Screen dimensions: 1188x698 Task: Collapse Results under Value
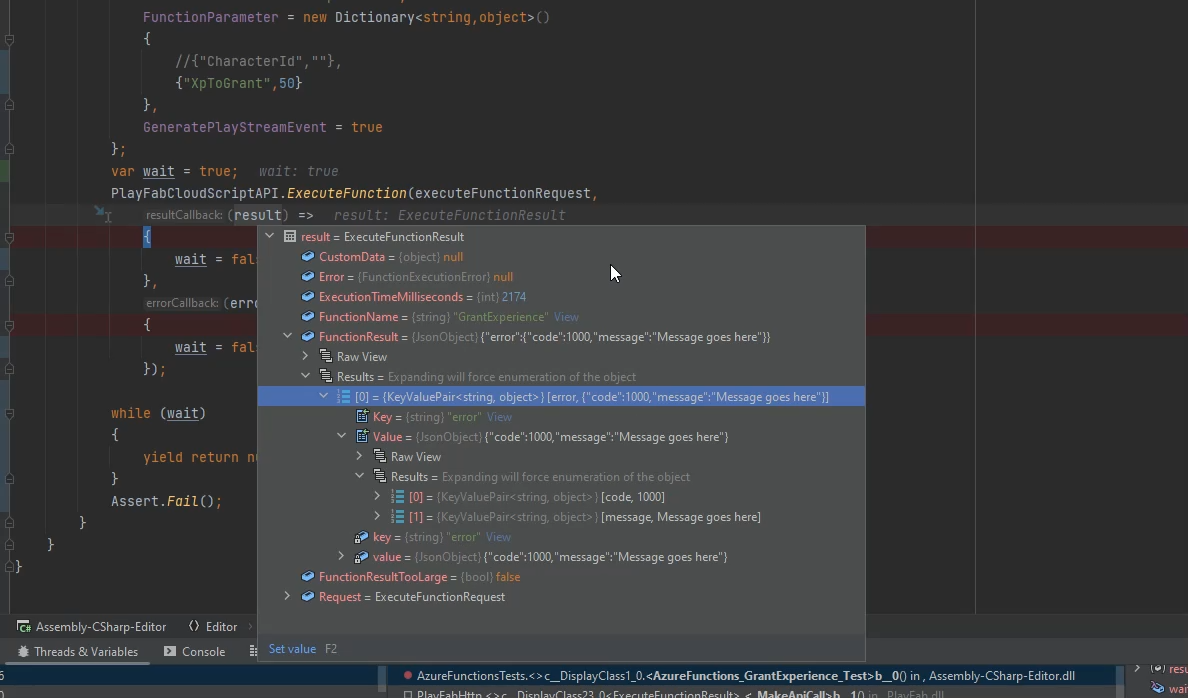point(359,477)
